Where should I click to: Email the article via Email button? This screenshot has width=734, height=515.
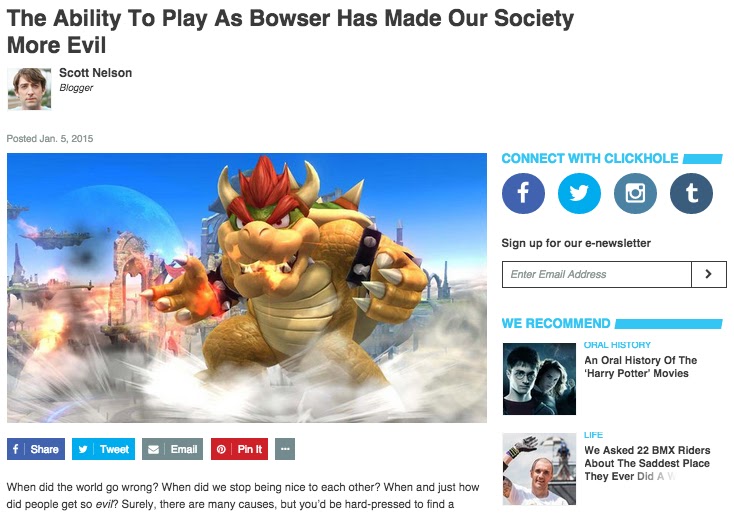(172, 449)
